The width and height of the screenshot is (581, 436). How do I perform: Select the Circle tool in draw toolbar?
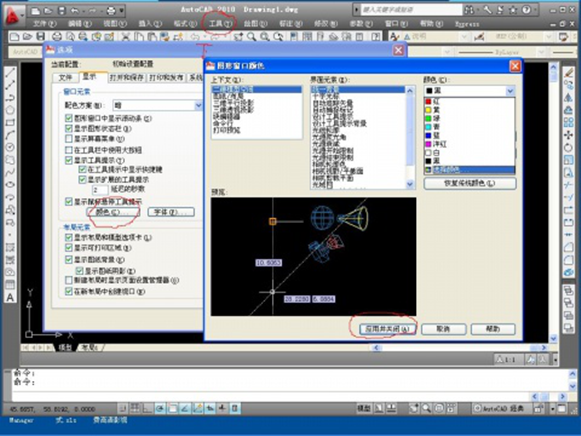pyautogui.click(x=10, y=147)
